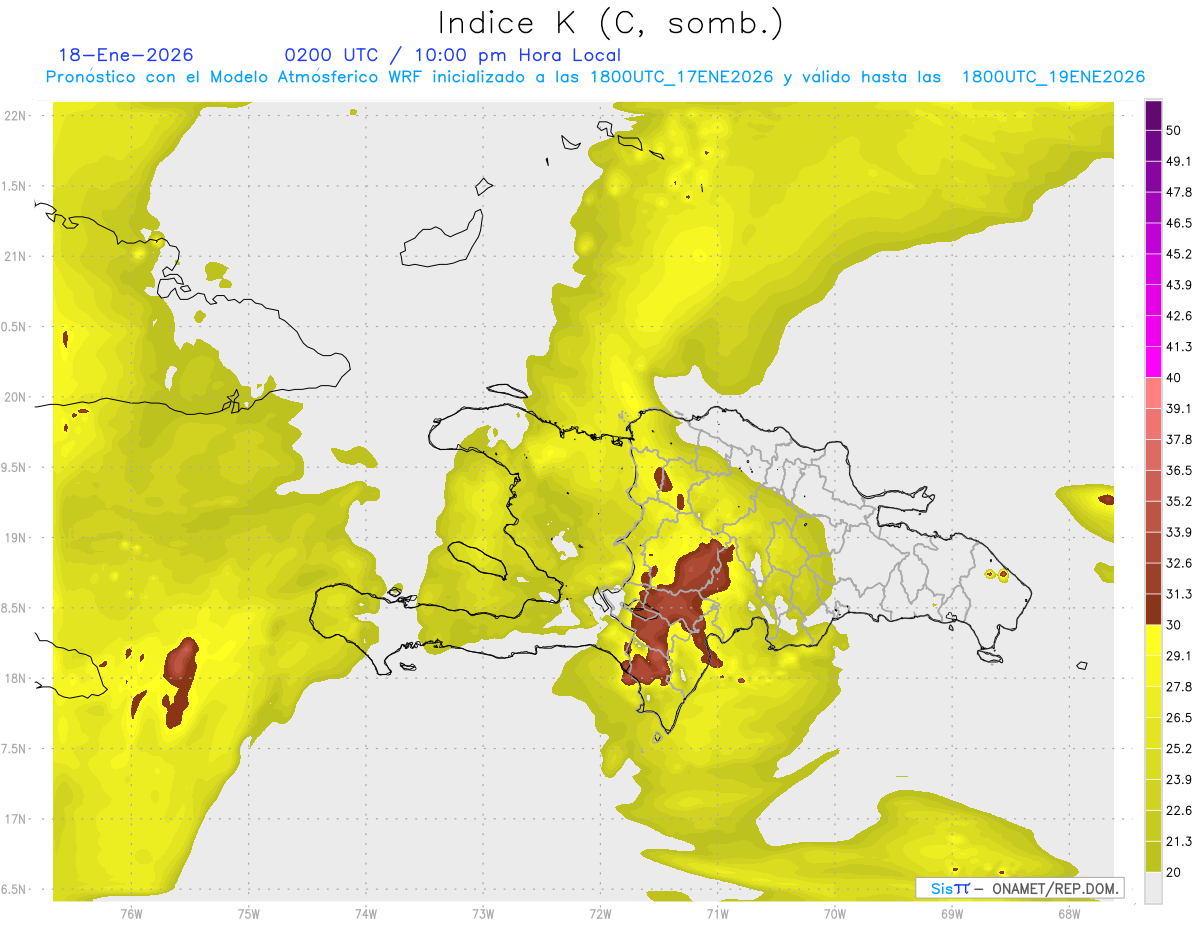Viewport: 1200px width, 927px height.
Task: Click the latitude label '20N'
Action: point(16,397)
